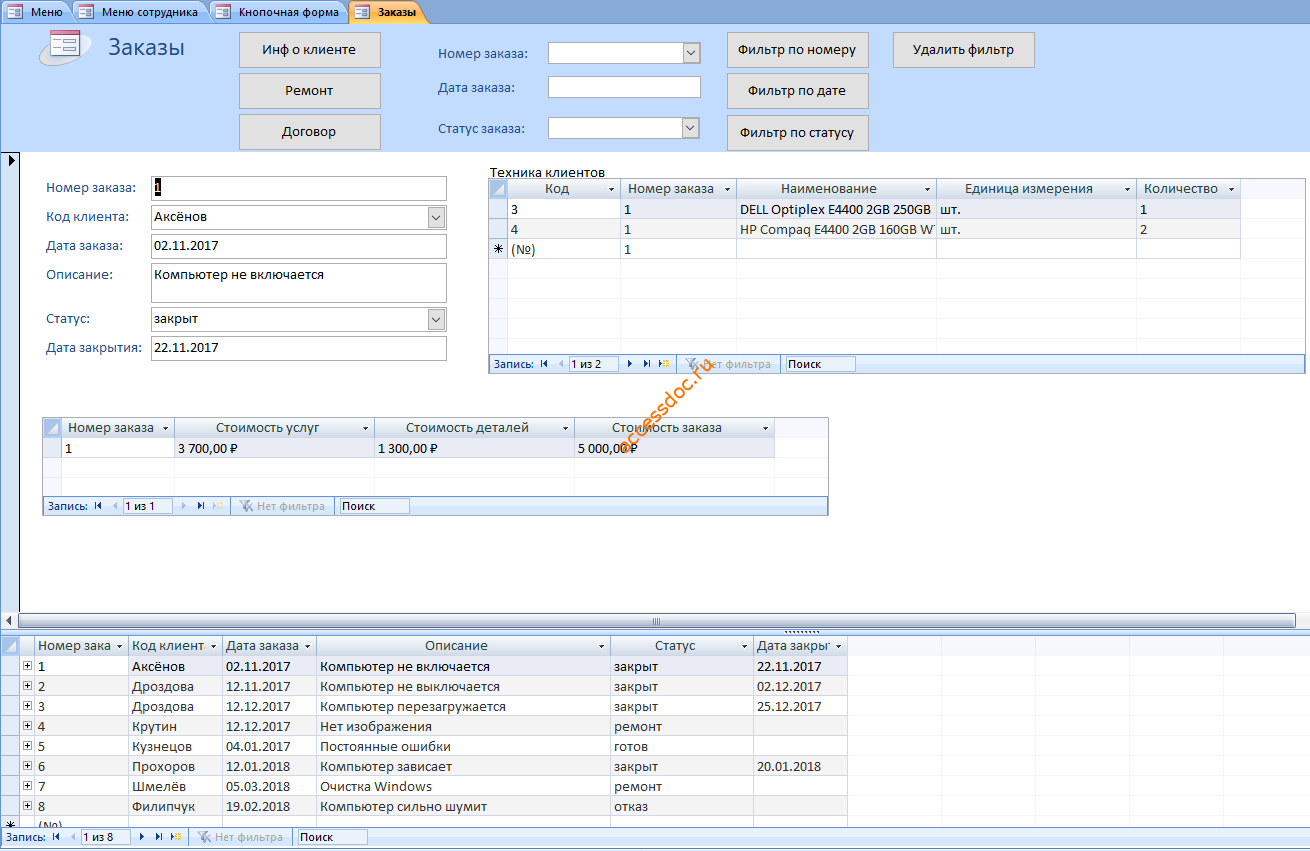This screenshot has height=851, width=1310.
Task: Open Стоимость услуг column header filter arrow
Action: (365, 427)
